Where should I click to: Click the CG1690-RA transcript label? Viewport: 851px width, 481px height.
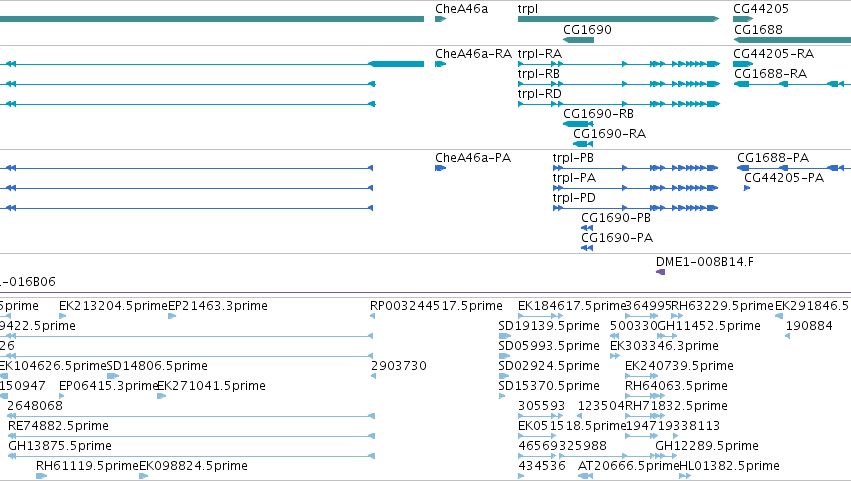[x=609, y=134]
